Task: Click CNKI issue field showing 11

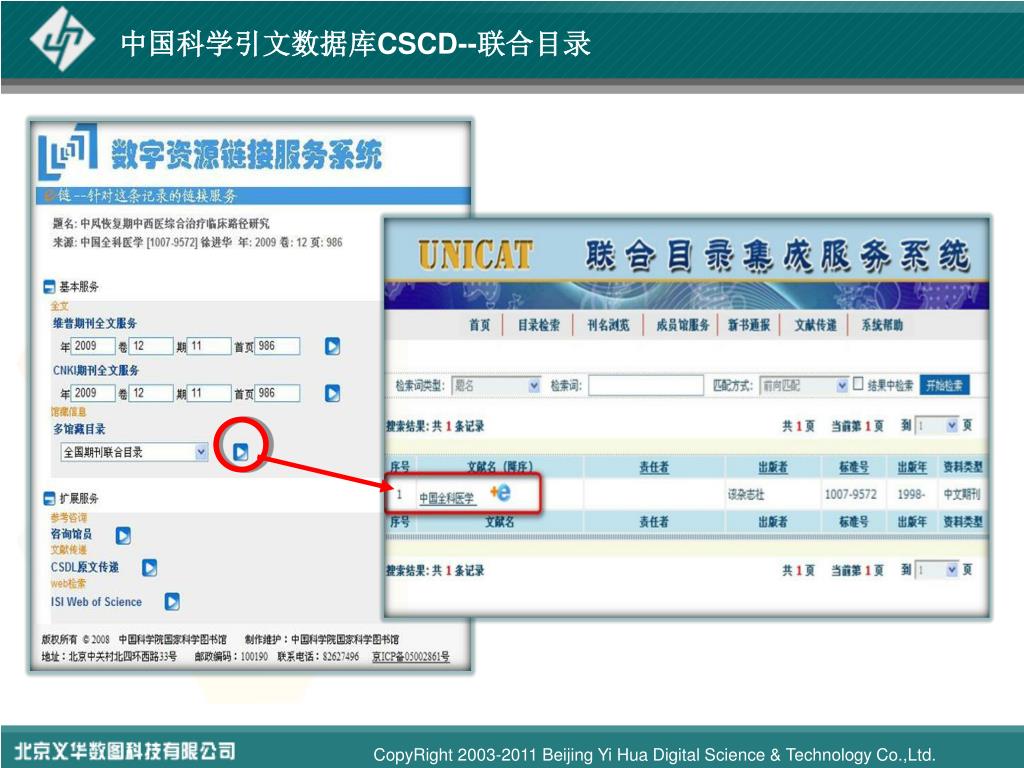Action: click(x=209, y=393)
